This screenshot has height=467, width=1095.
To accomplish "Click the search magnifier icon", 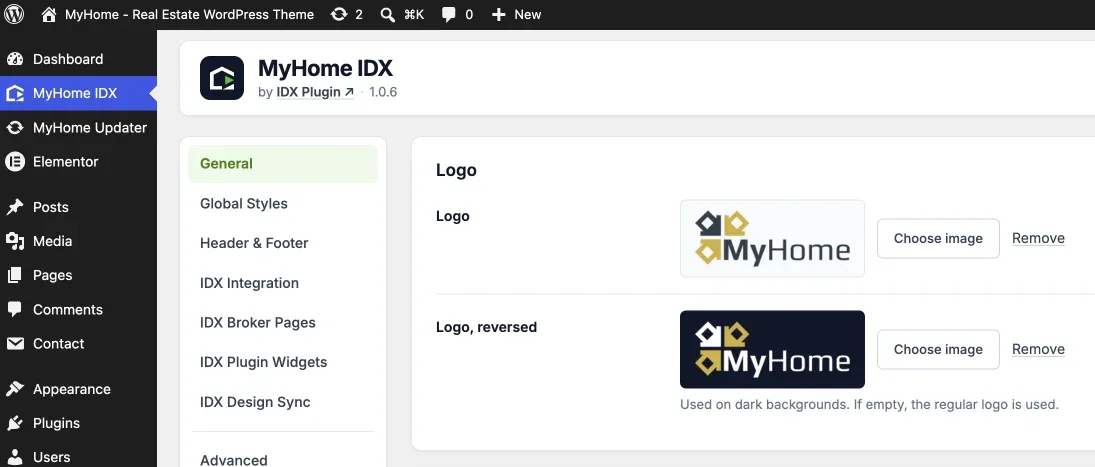I will click(388, 14).
